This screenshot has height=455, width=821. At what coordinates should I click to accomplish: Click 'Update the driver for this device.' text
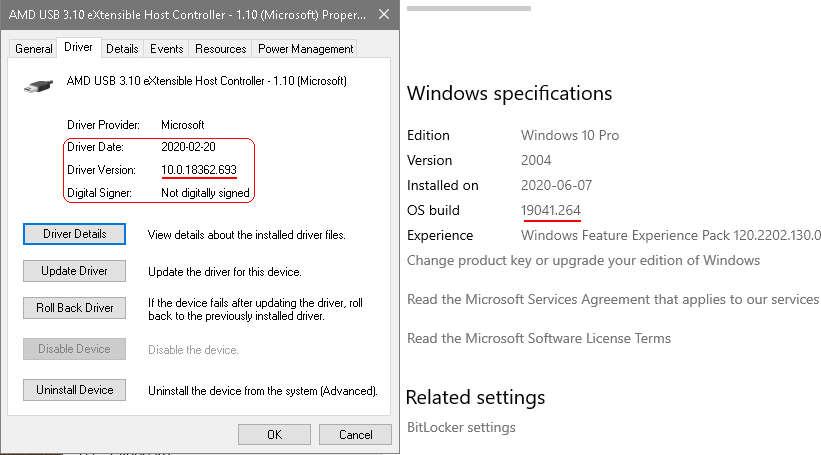(225, 272)
